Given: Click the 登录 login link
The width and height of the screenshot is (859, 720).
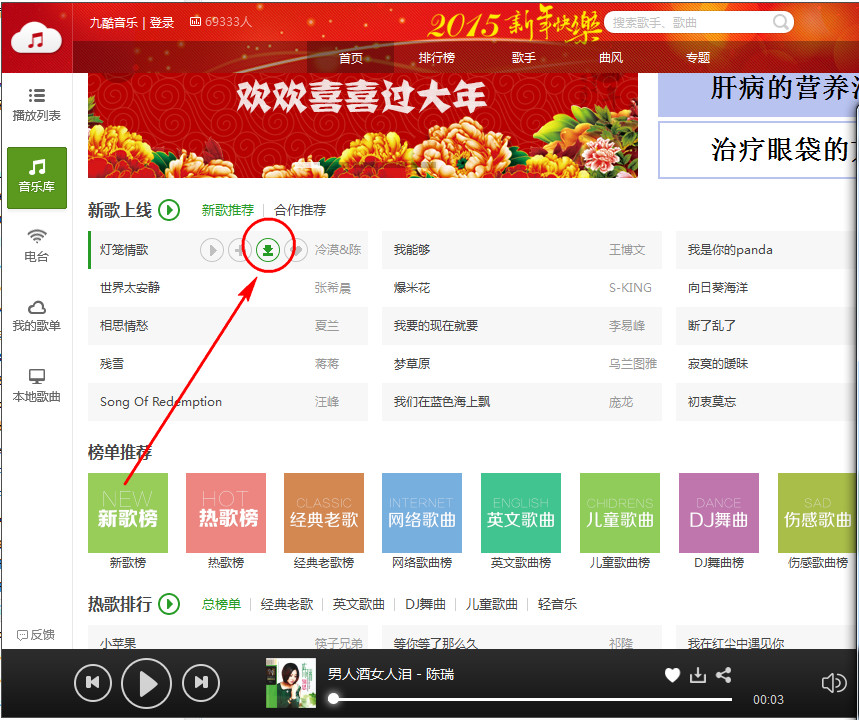Looking at the screenshot, I should pos(161,22).
